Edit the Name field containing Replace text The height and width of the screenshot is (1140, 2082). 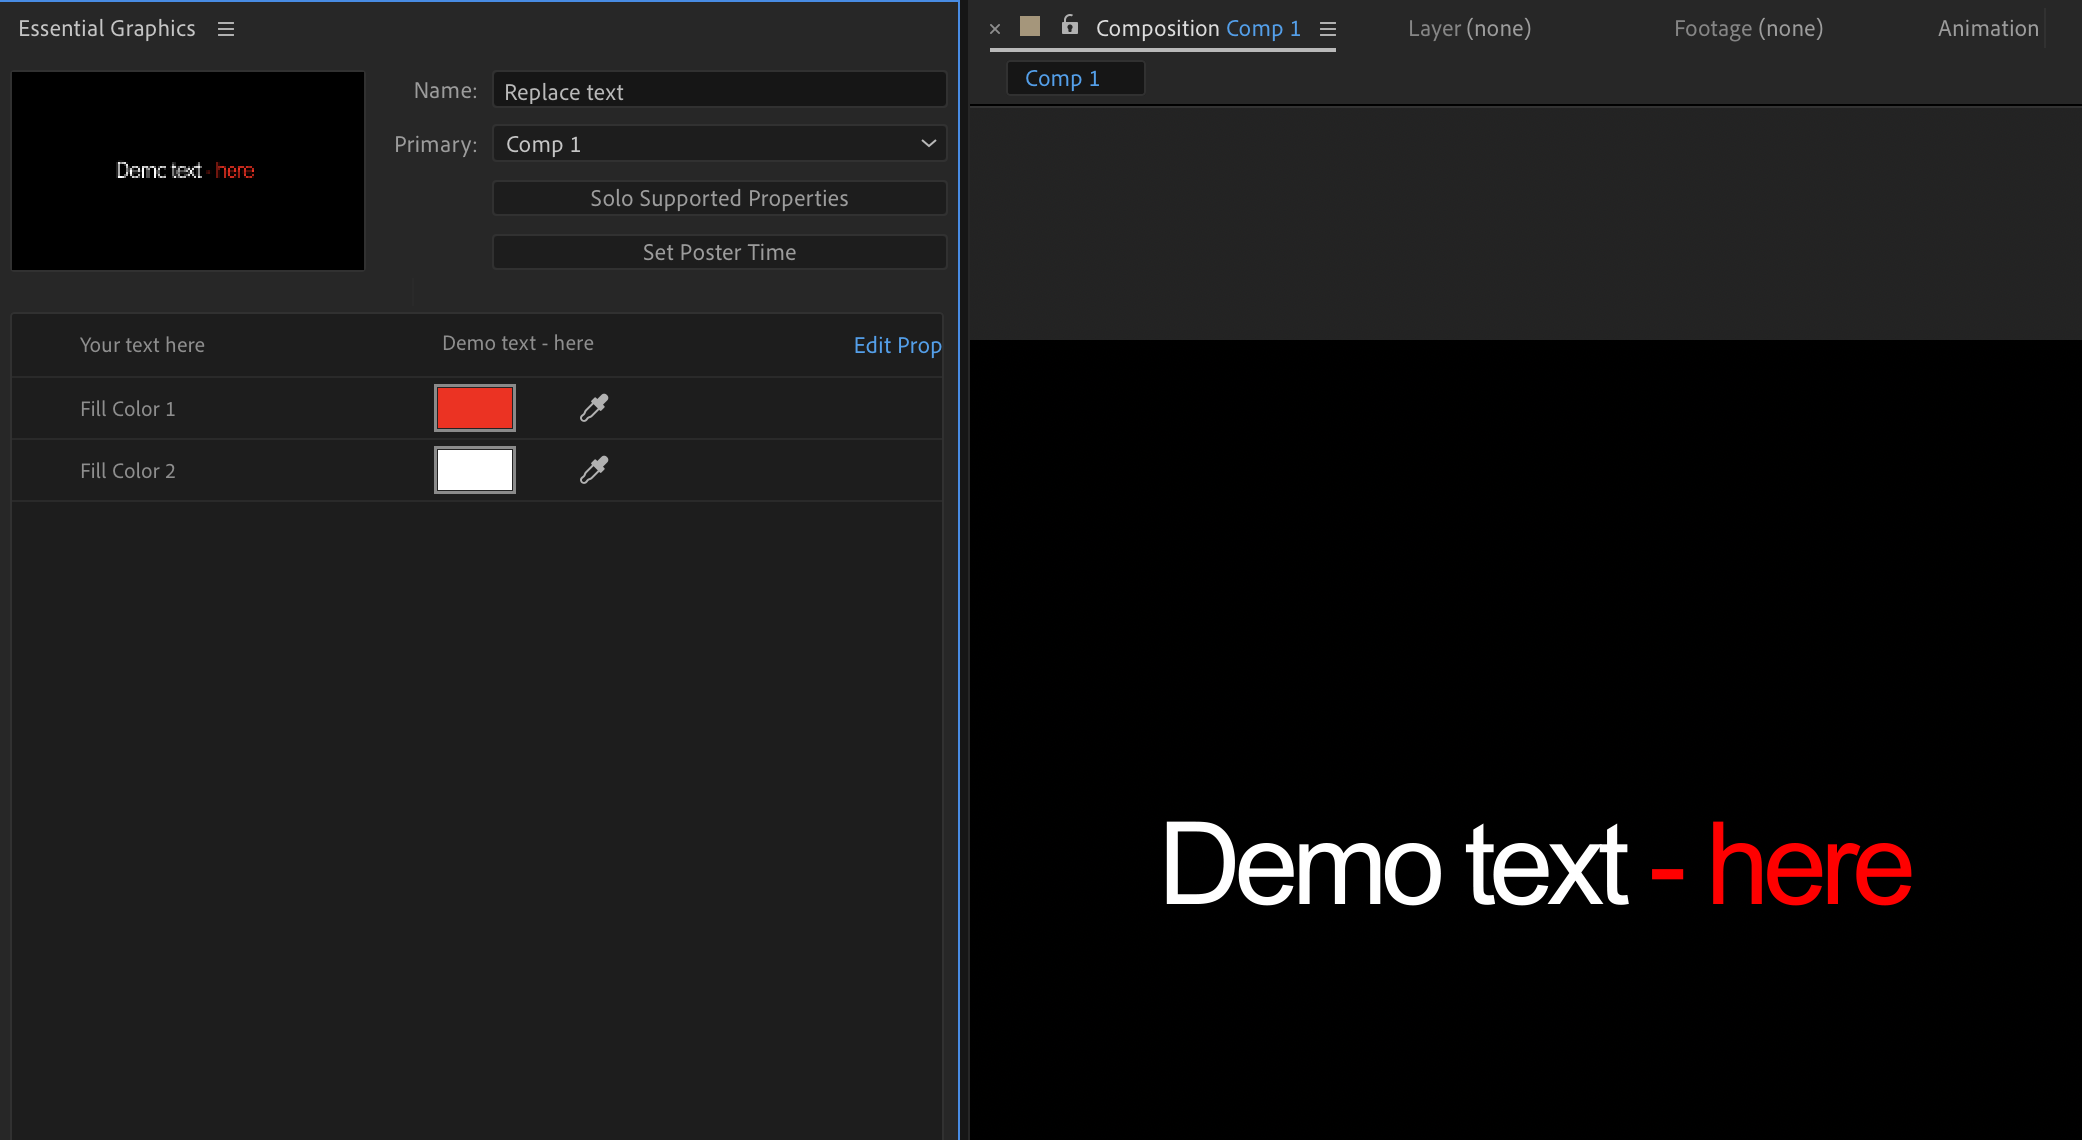(718, 90)
